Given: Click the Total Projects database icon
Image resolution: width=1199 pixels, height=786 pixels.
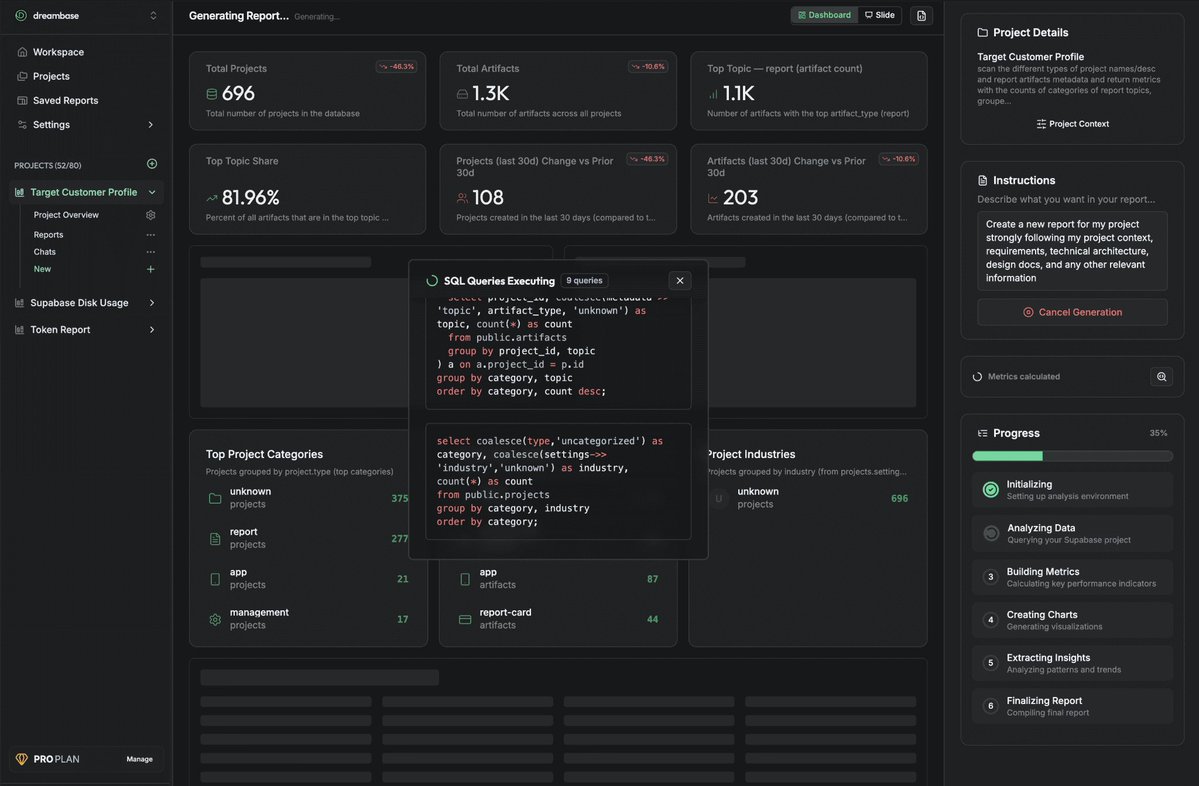Looking at the screenshot, I should [212, 94].
